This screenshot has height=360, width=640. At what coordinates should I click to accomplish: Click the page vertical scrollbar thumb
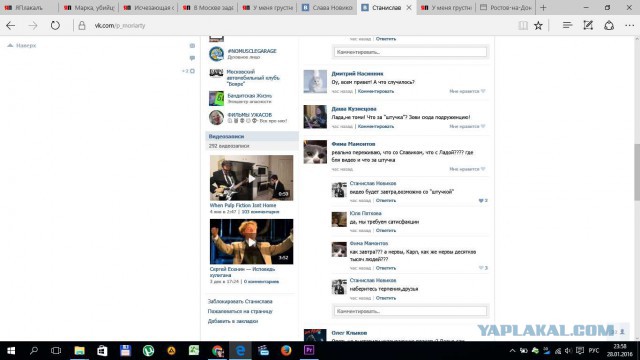tap(637, 172)
